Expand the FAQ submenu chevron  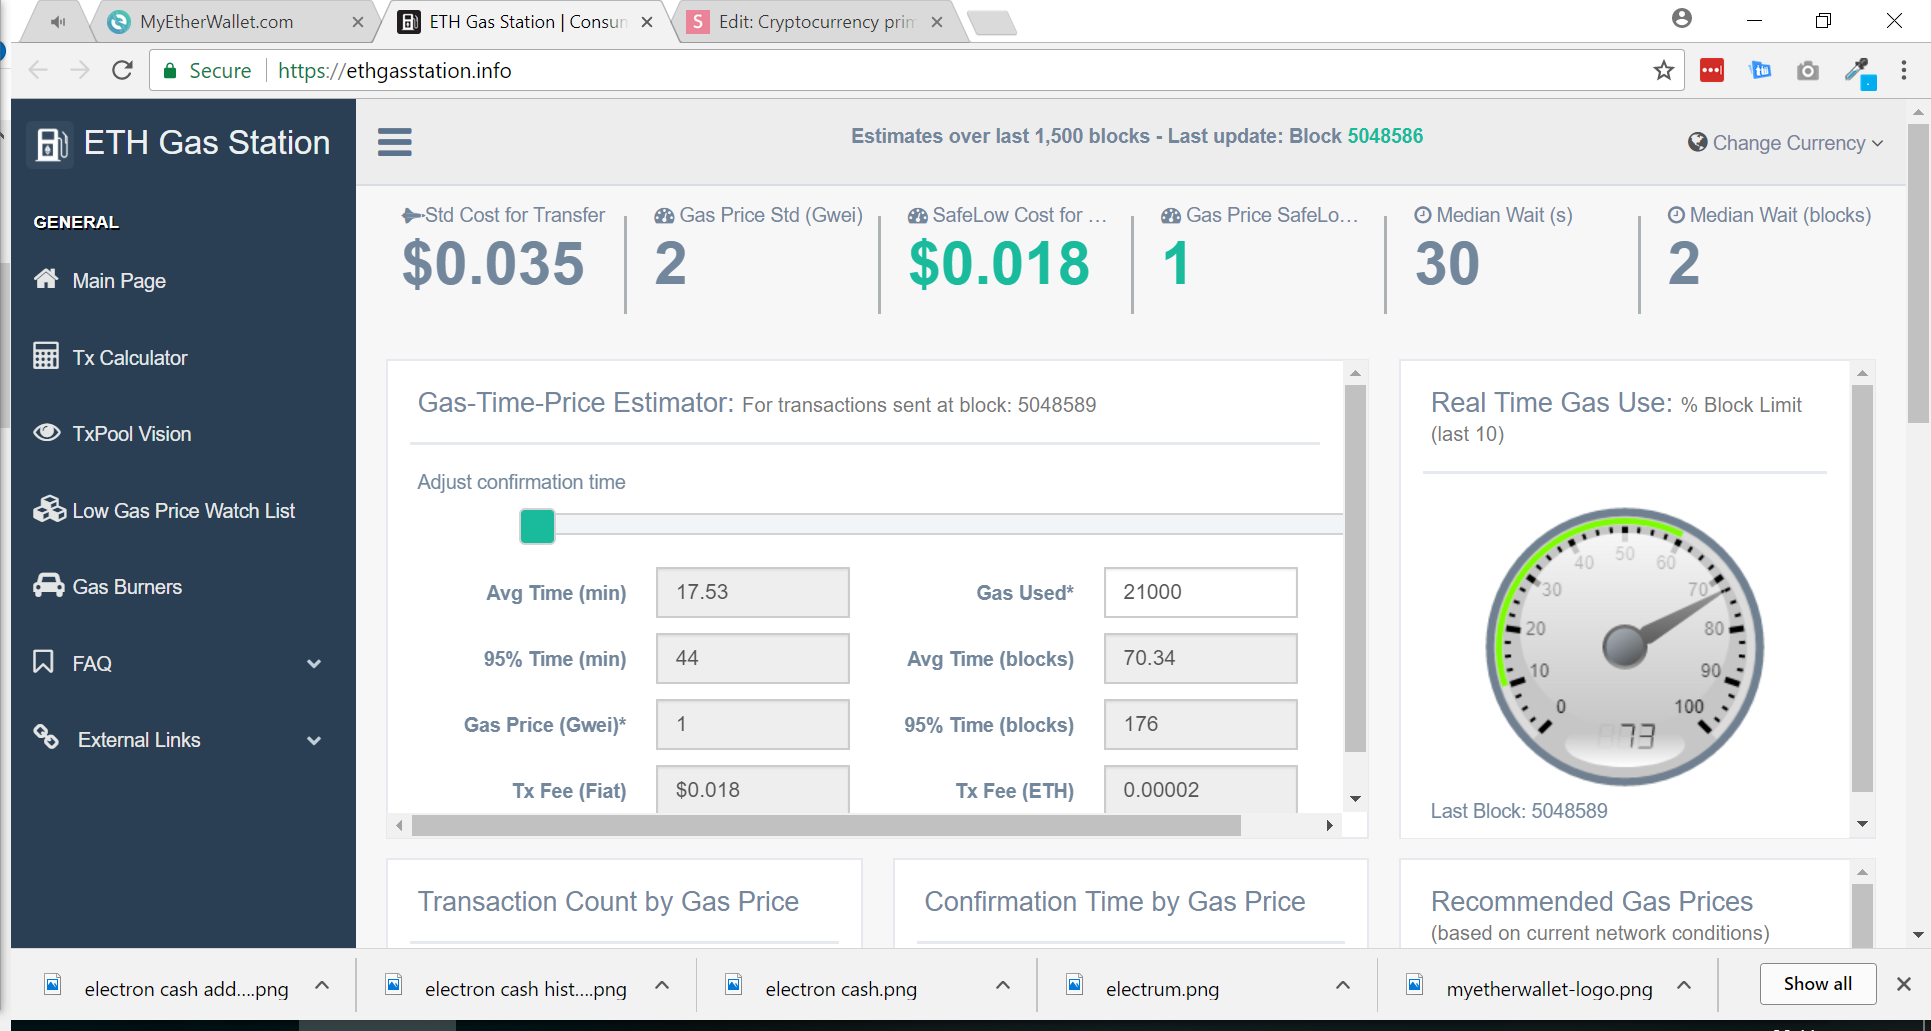point(314,663)
